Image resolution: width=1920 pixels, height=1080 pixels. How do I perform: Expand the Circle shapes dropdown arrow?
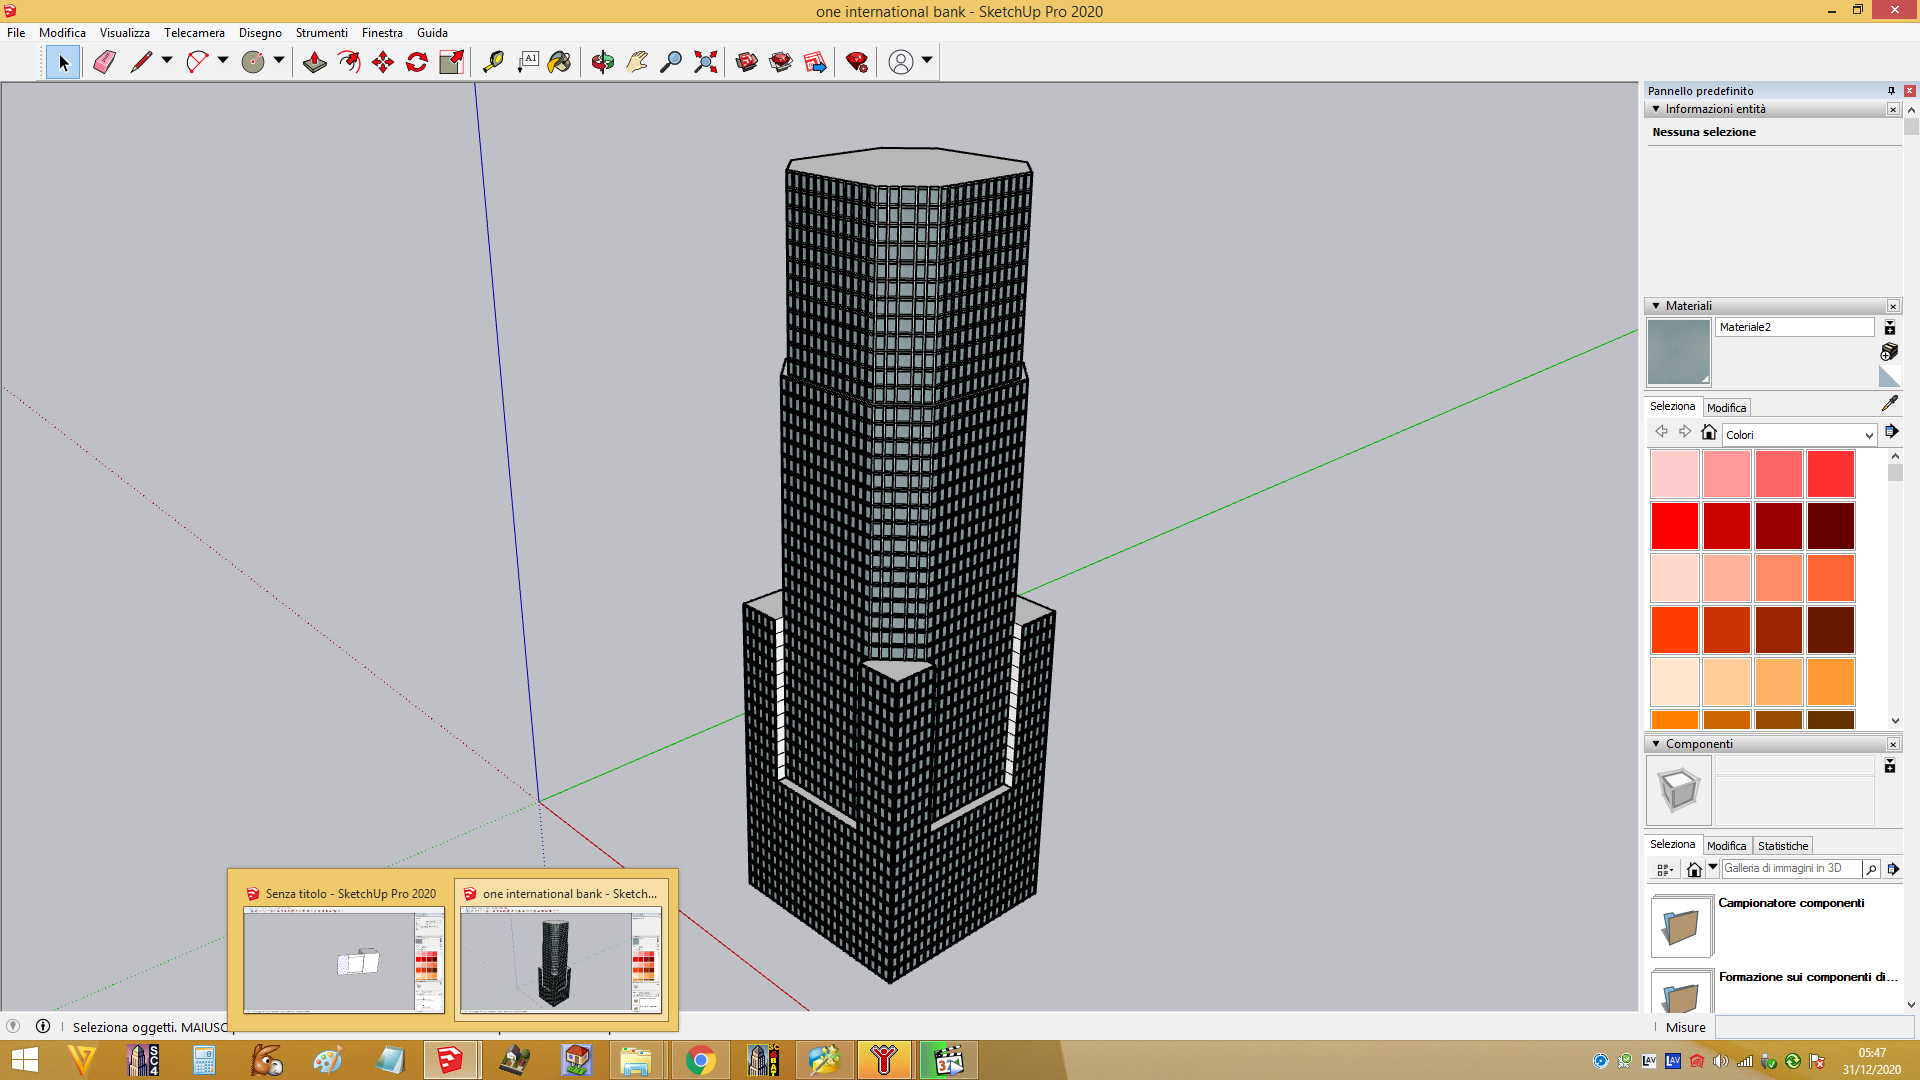[279, 61]
